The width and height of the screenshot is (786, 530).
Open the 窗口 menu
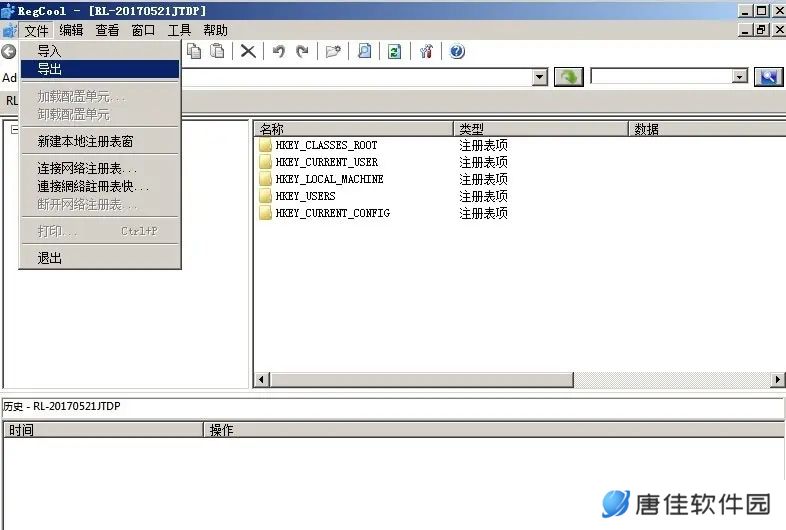(143, 31)
